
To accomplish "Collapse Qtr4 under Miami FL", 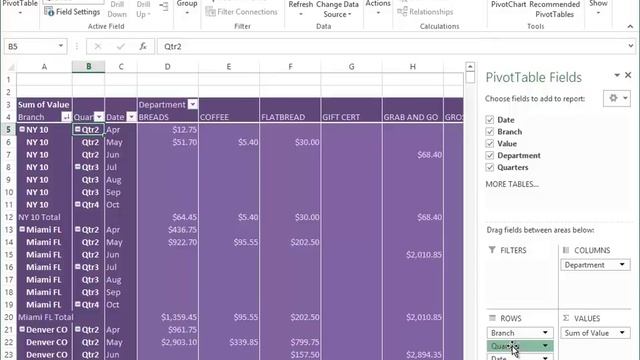I will pyautogui.click(x=77, y=304).
